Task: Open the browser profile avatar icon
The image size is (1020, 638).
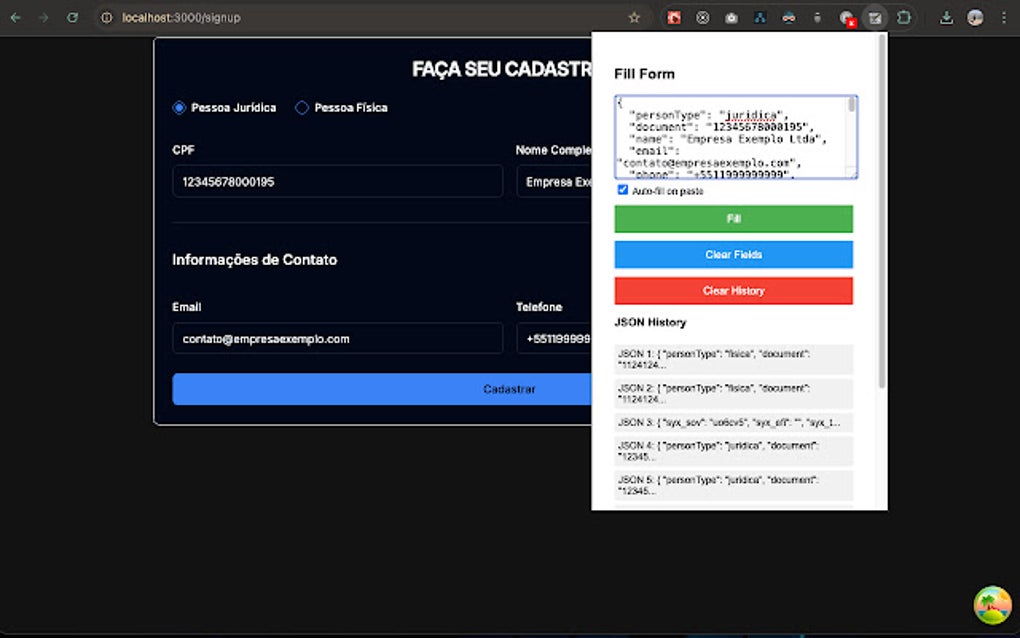Action: (975, 17)
